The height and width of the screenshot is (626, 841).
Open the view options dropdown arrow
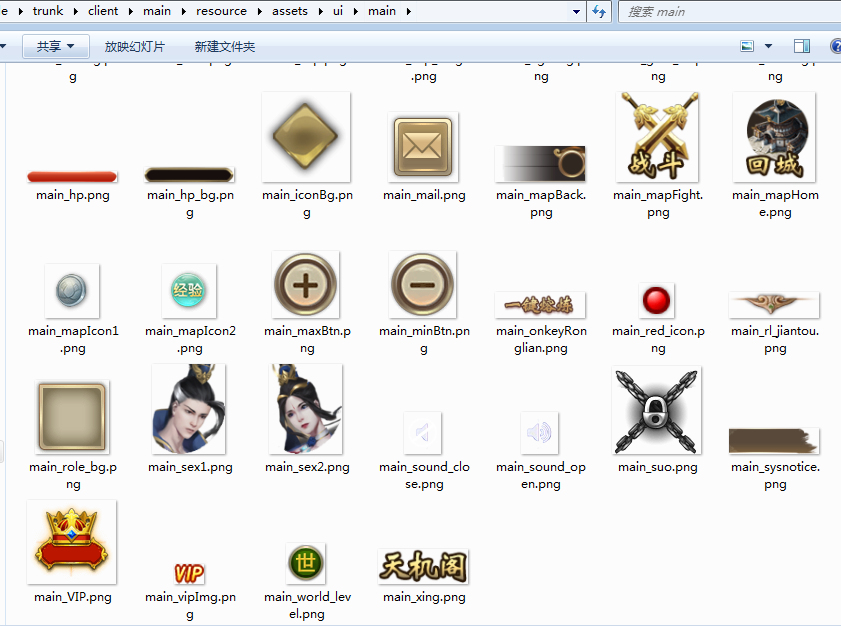(768, 47)
